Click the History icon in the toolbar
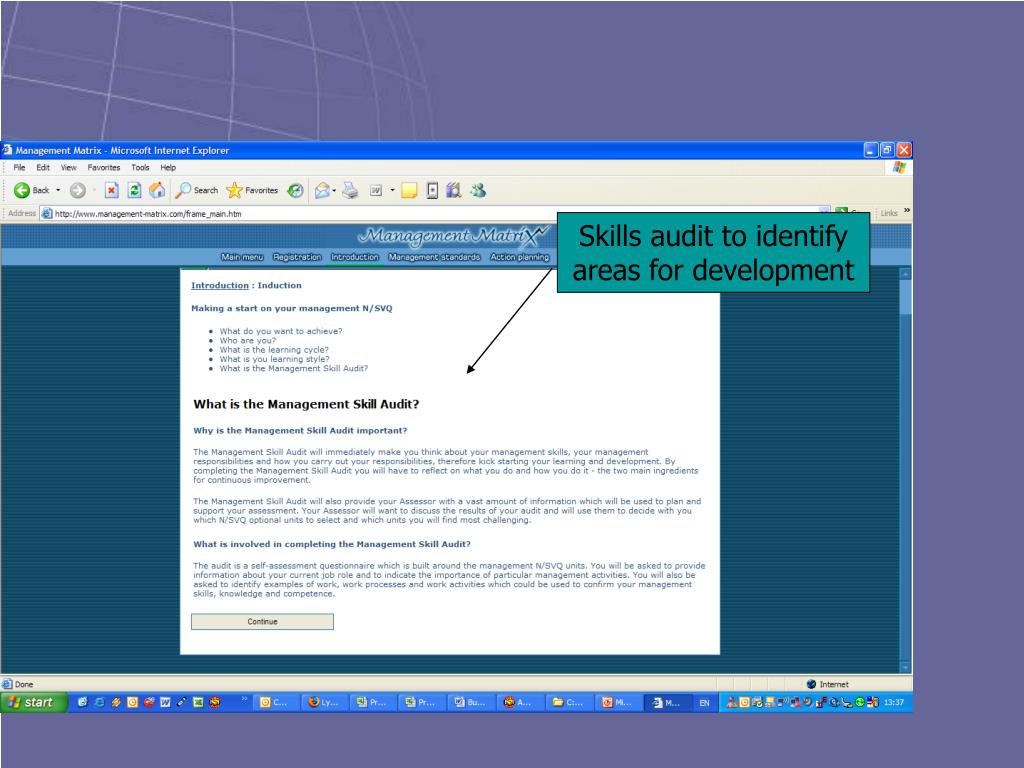The width and height of the screenshot is (1024, 768). click(296, 191)
